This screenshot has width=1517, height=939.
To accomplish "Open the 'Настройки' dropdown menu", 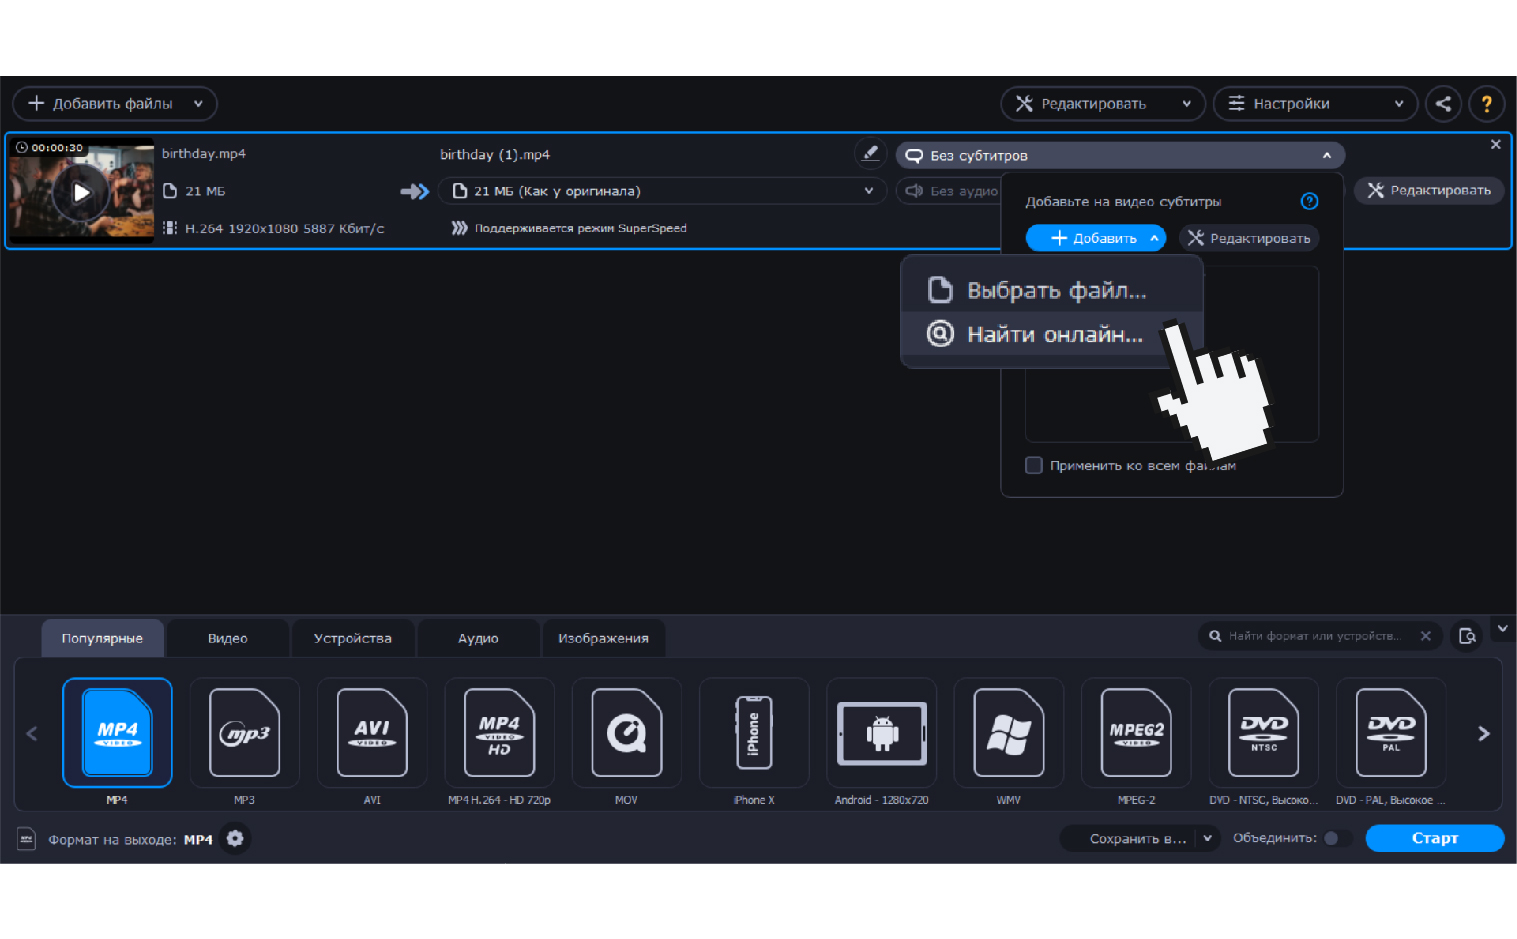I will click(1314, 104).
